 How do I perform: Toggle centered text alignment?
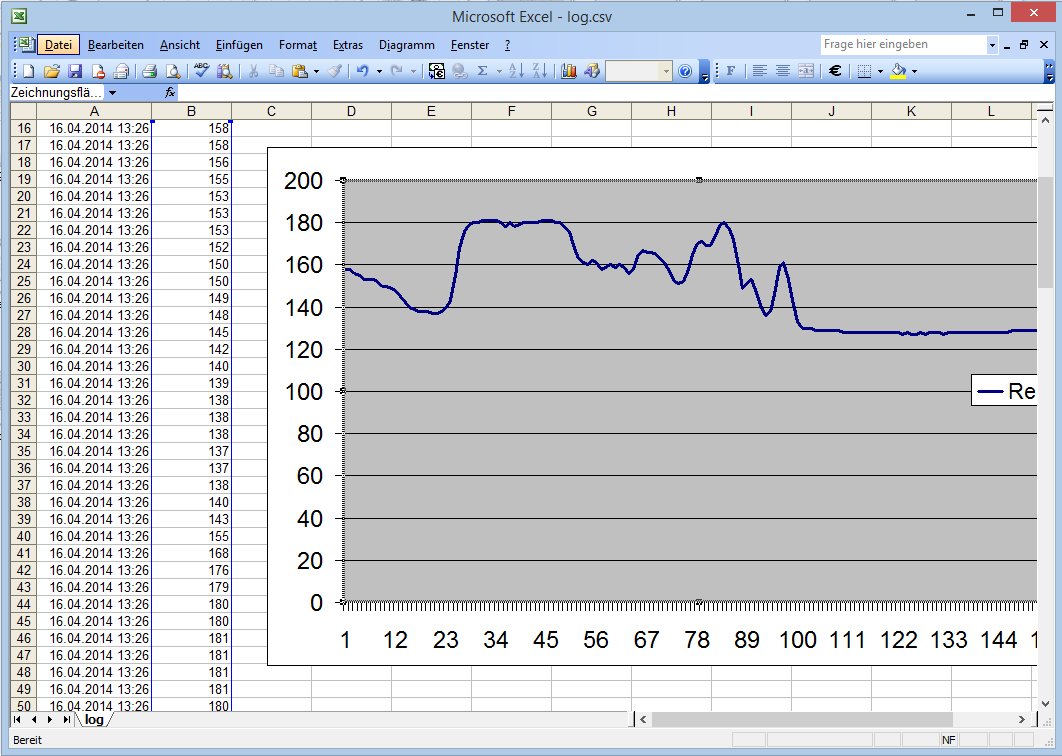point(783,71)
